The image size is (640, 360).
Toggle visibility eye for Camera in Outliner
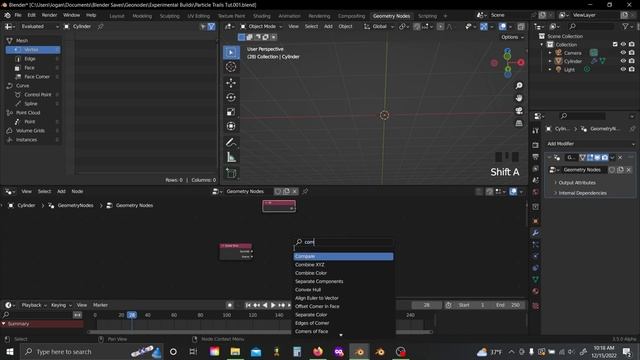pos(623,53)
